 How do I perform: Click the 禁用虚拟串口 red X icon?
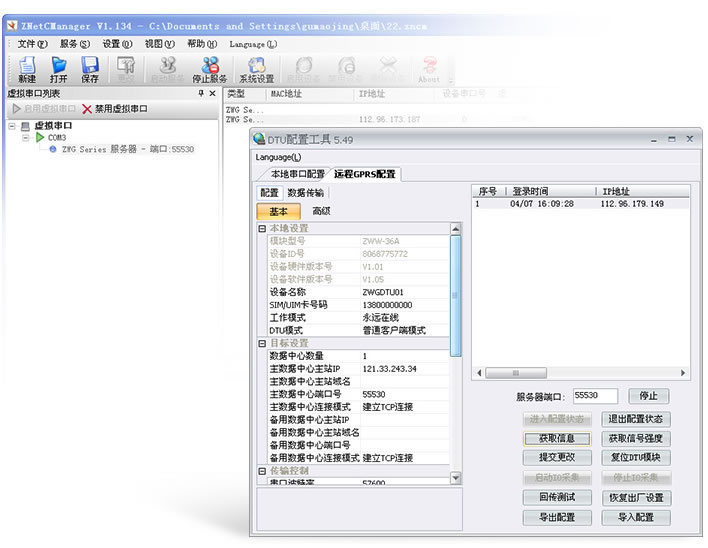click(x=87, y=109)
